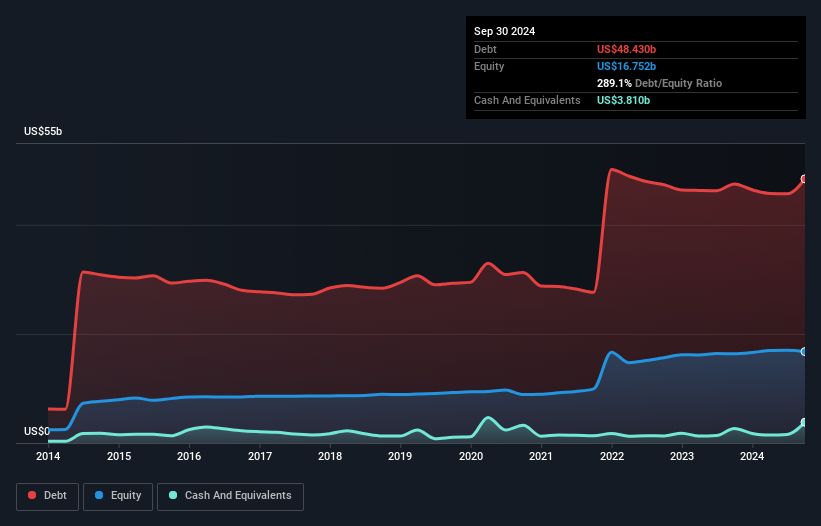Click the US$55b y-axis label
This screenshot has height=526, width=821.
pyautogui.click(x=43, y=131)
